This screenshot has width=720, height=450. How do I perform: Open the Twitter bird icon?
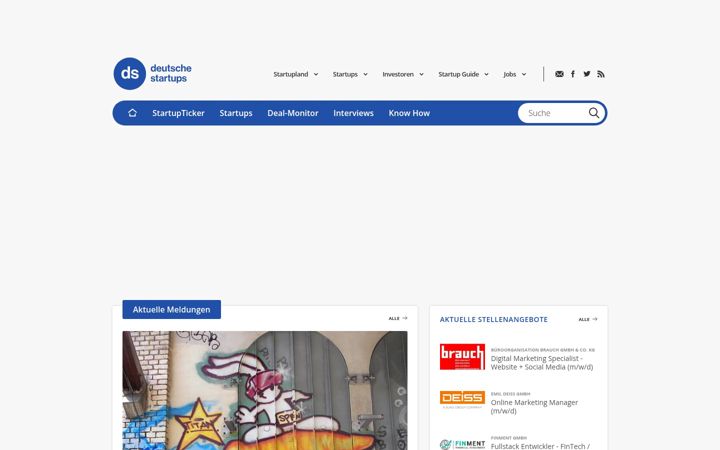pyautogui.click(x=587, y=74)
